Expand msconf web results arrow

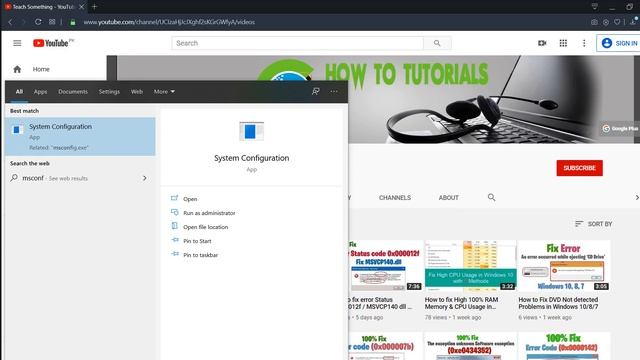coord(144,178)
